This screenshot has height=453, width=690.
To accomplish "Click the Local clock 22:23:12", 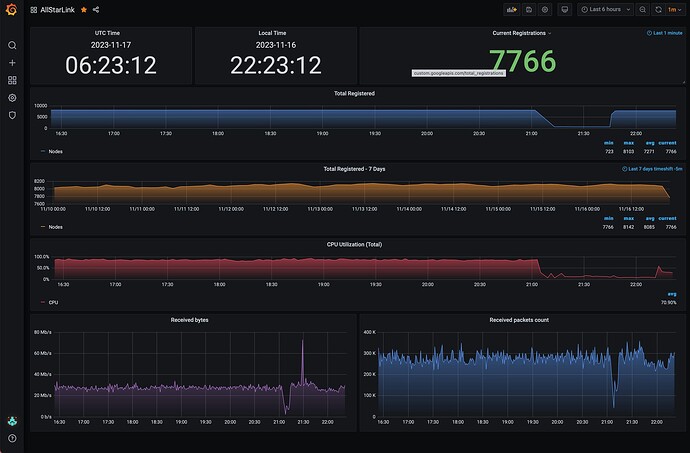I will point(276,65).
